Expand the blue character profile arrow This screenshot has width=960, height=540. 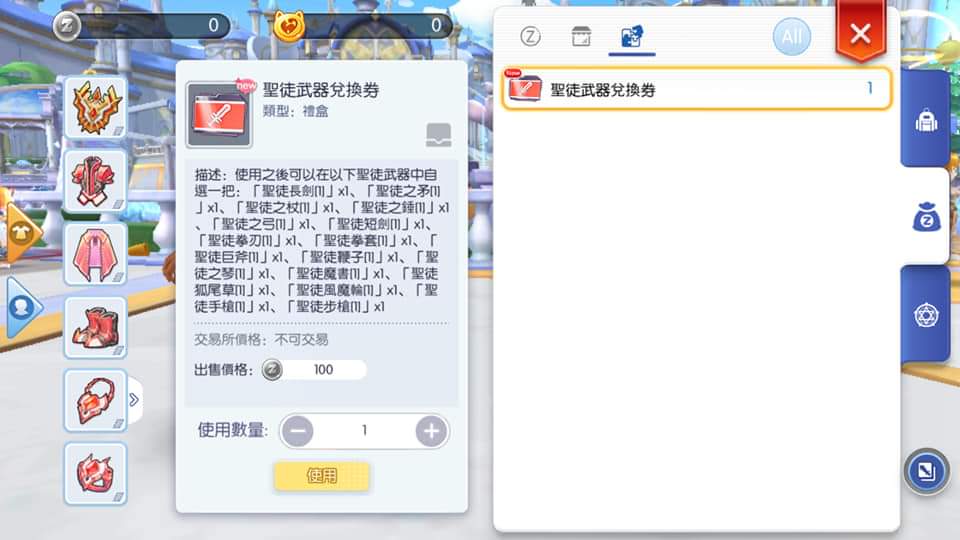(22, 307)
